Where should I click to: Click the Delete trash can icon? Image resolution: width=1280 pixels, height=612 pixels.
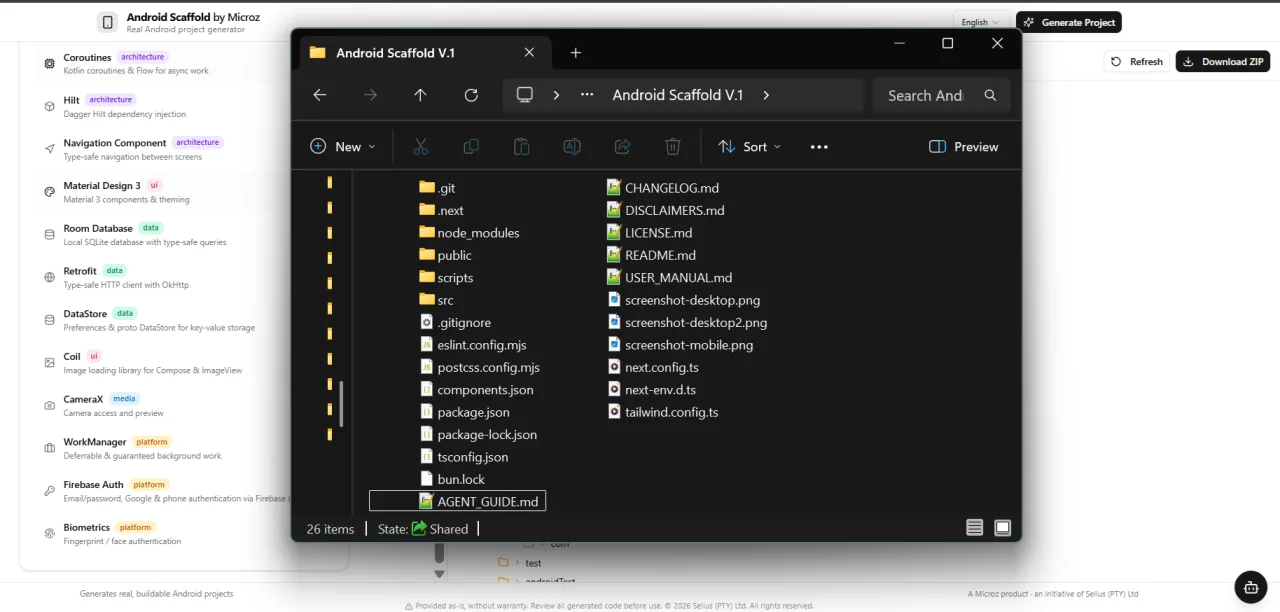point(673,147)
